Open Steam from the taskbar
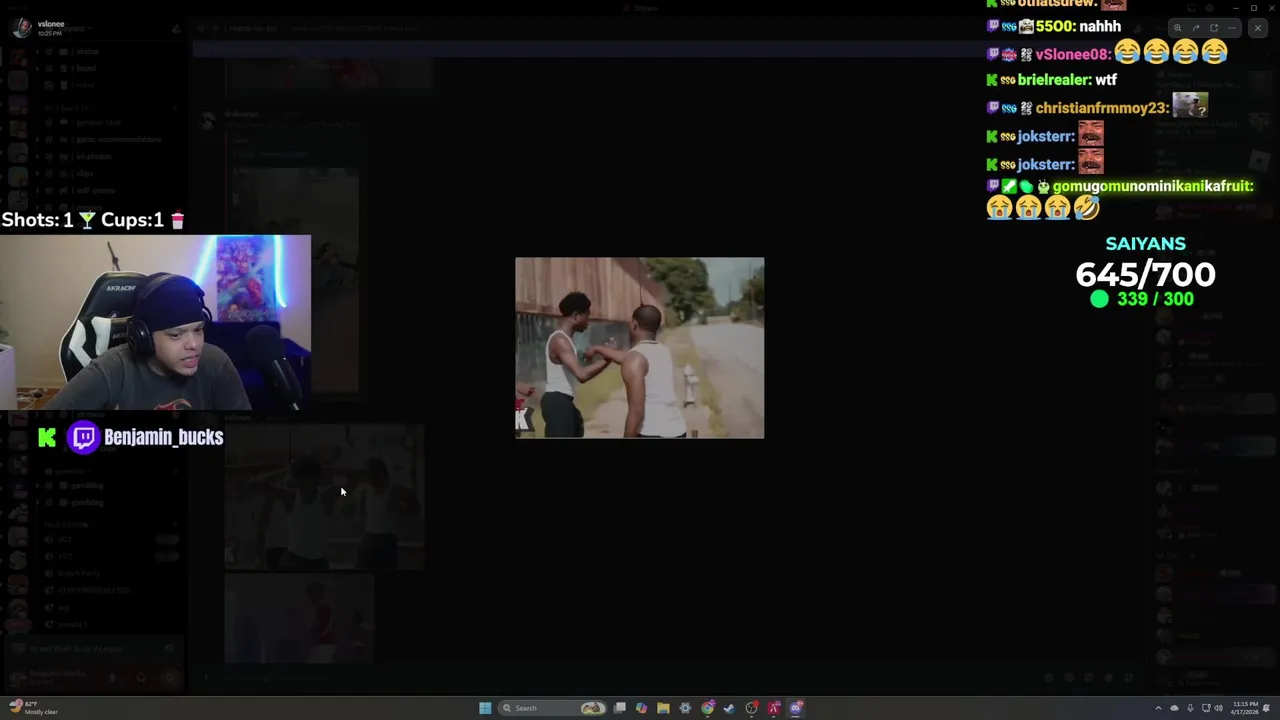This screenshot has height=720, width=1280. pos(729,708)
